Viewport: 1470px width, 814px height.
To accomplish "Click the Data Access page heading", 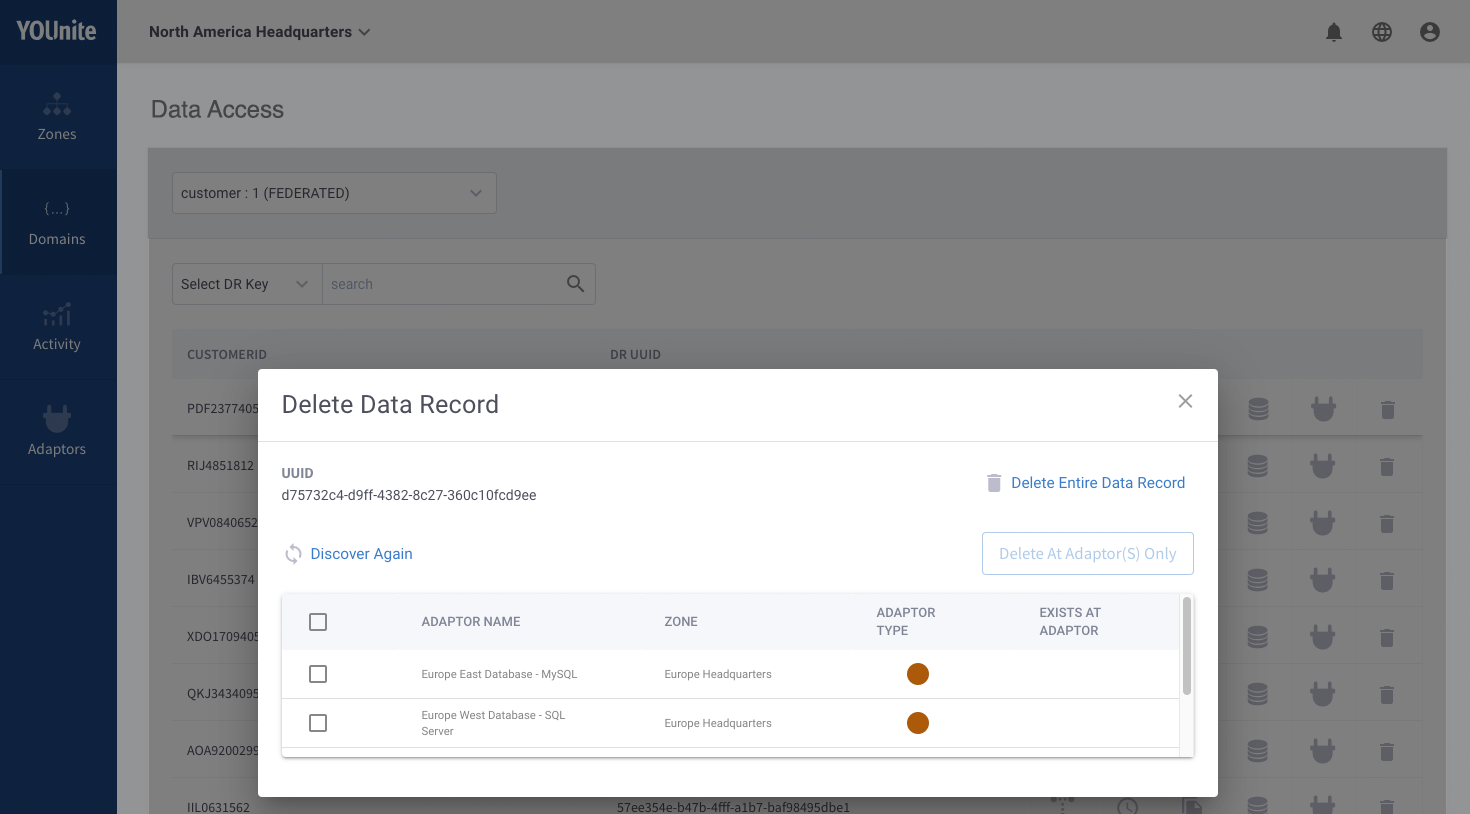I will [x=217, y=110].
